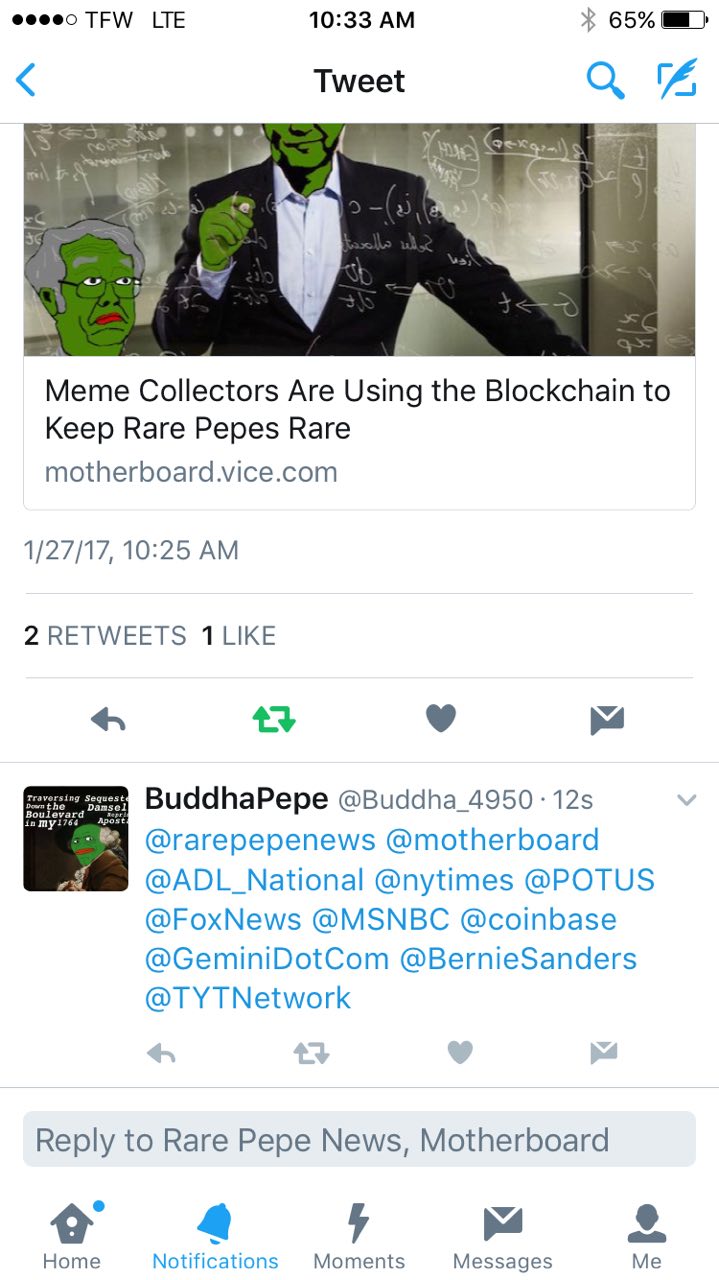Image resolution: width=719 pixels, height=1280 pixels.
Task: Open search with the magnifier icon
Action: (x=605, y=80)
